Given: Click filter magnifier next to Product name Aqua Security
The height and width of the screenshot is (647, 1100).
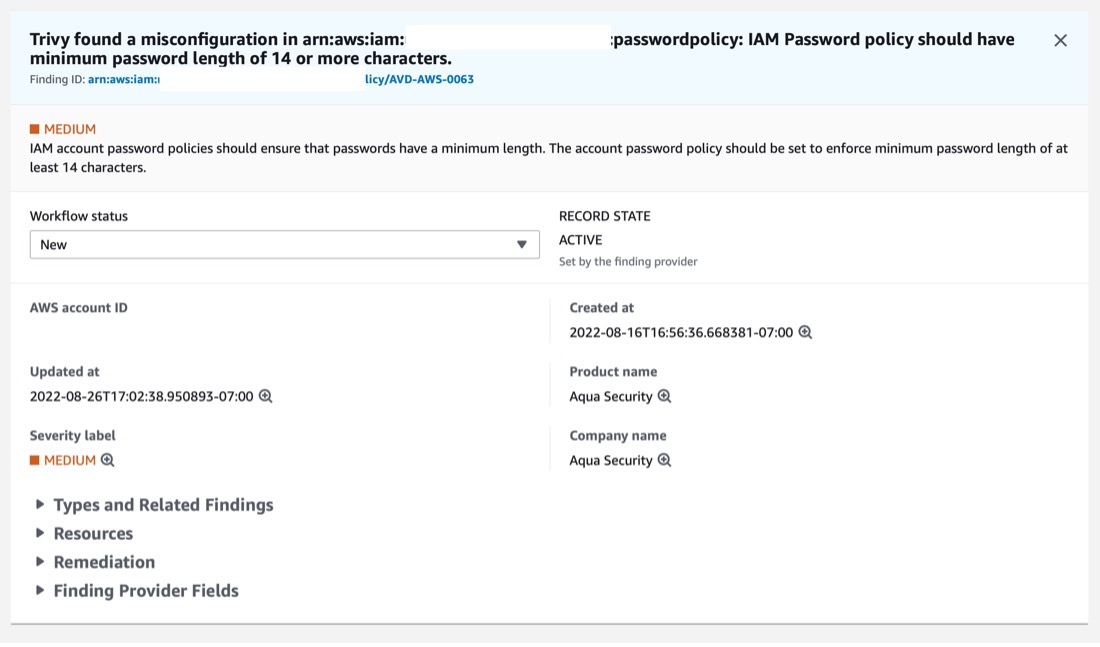Looking at the screenshot, I should click(x=664, y=396).
